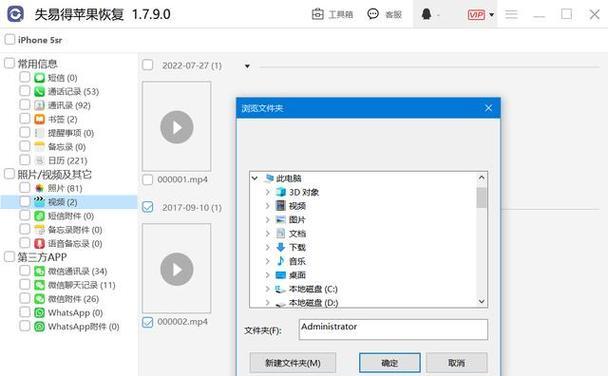Check the 2022-07-27 (1) date checkbox
This screenshot has height=376, width=608.
[x=148, y=65]
